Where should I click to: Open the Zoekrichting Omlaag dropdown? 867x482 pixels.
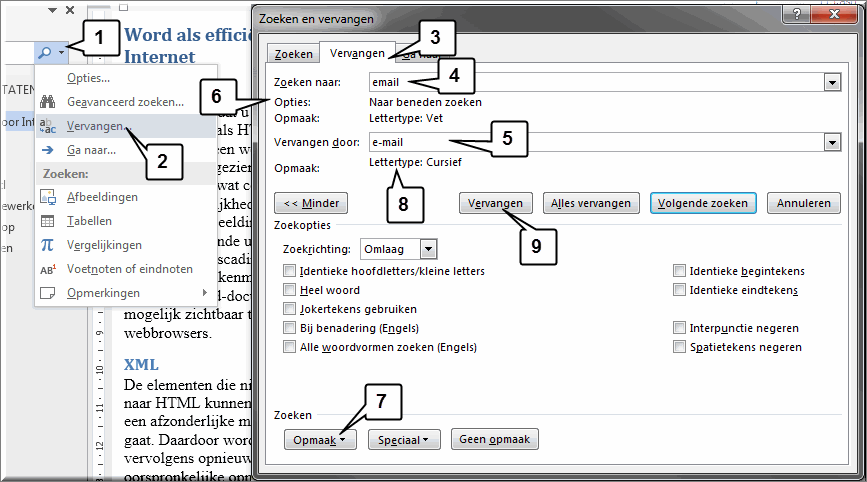pos(428,249)
